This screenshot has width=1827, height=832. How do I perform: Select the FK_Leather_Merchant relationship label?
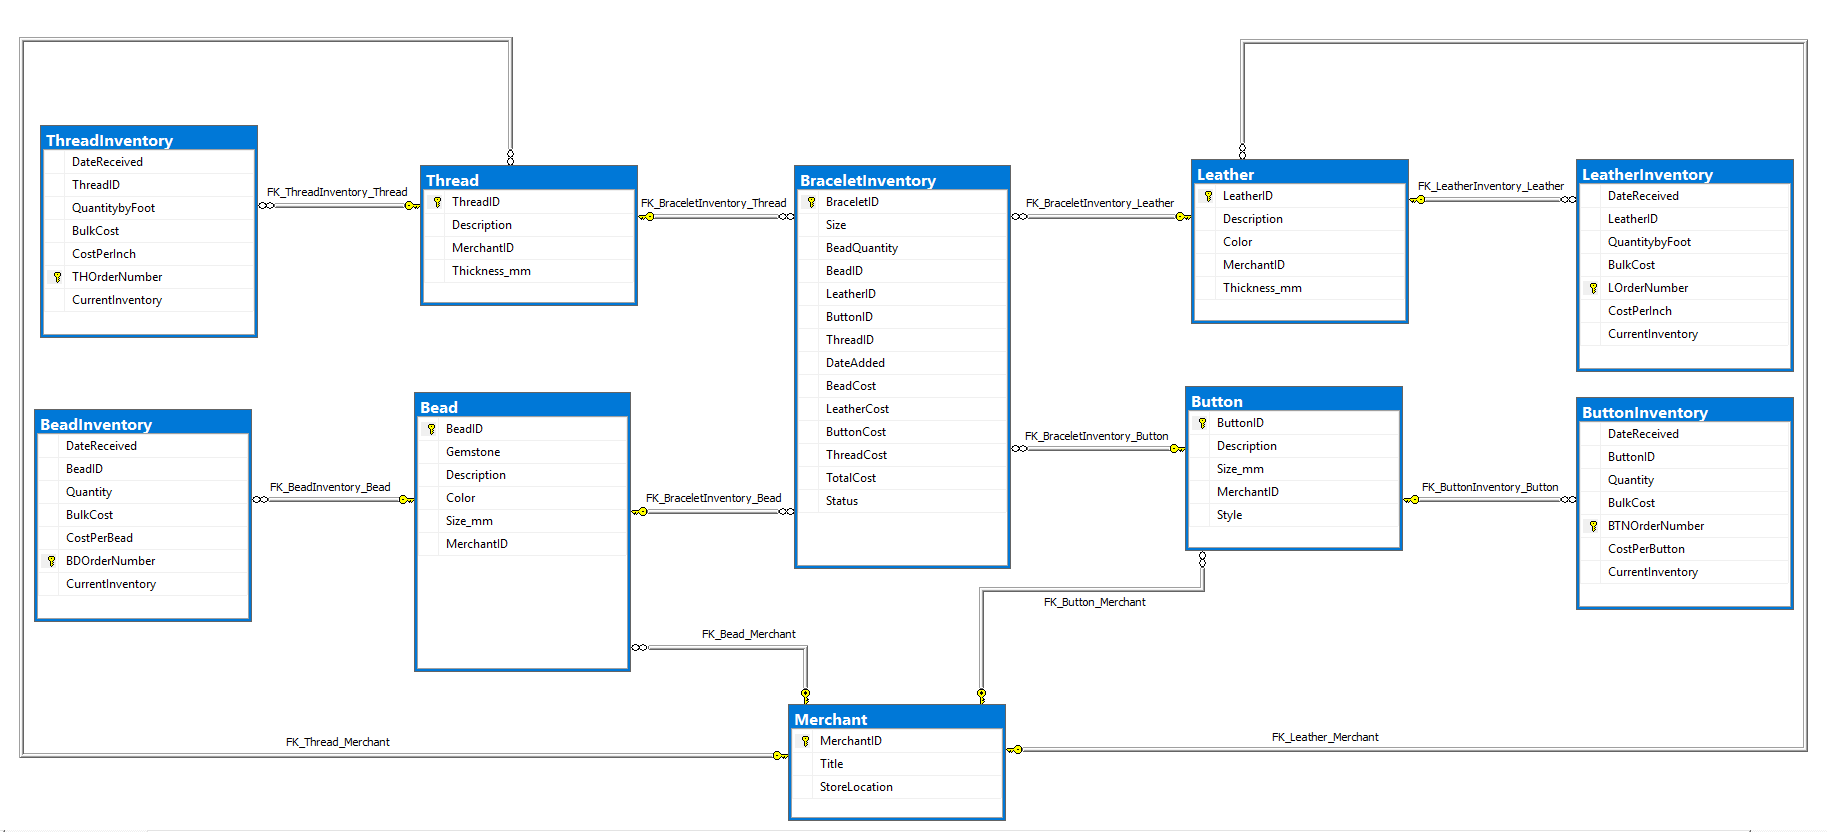pos(1324,737)
